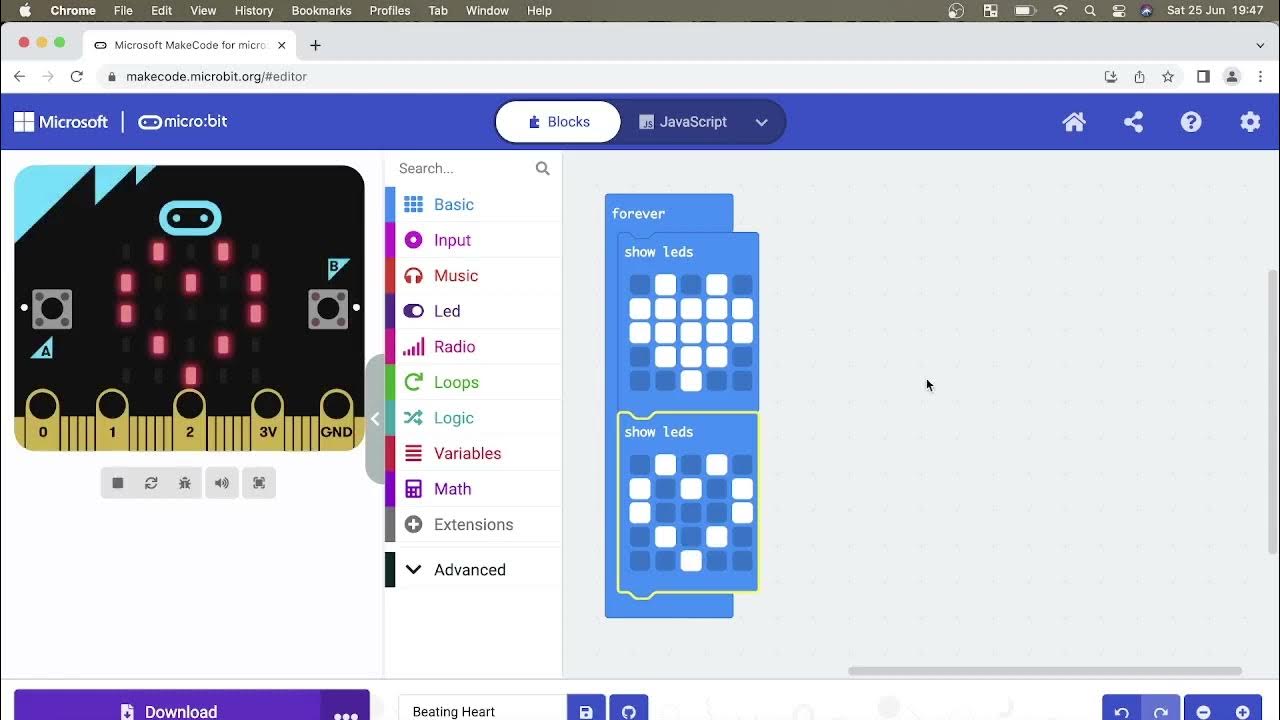Undo the last editor action
1280x720 pixels.
[x=1122, y=711]
